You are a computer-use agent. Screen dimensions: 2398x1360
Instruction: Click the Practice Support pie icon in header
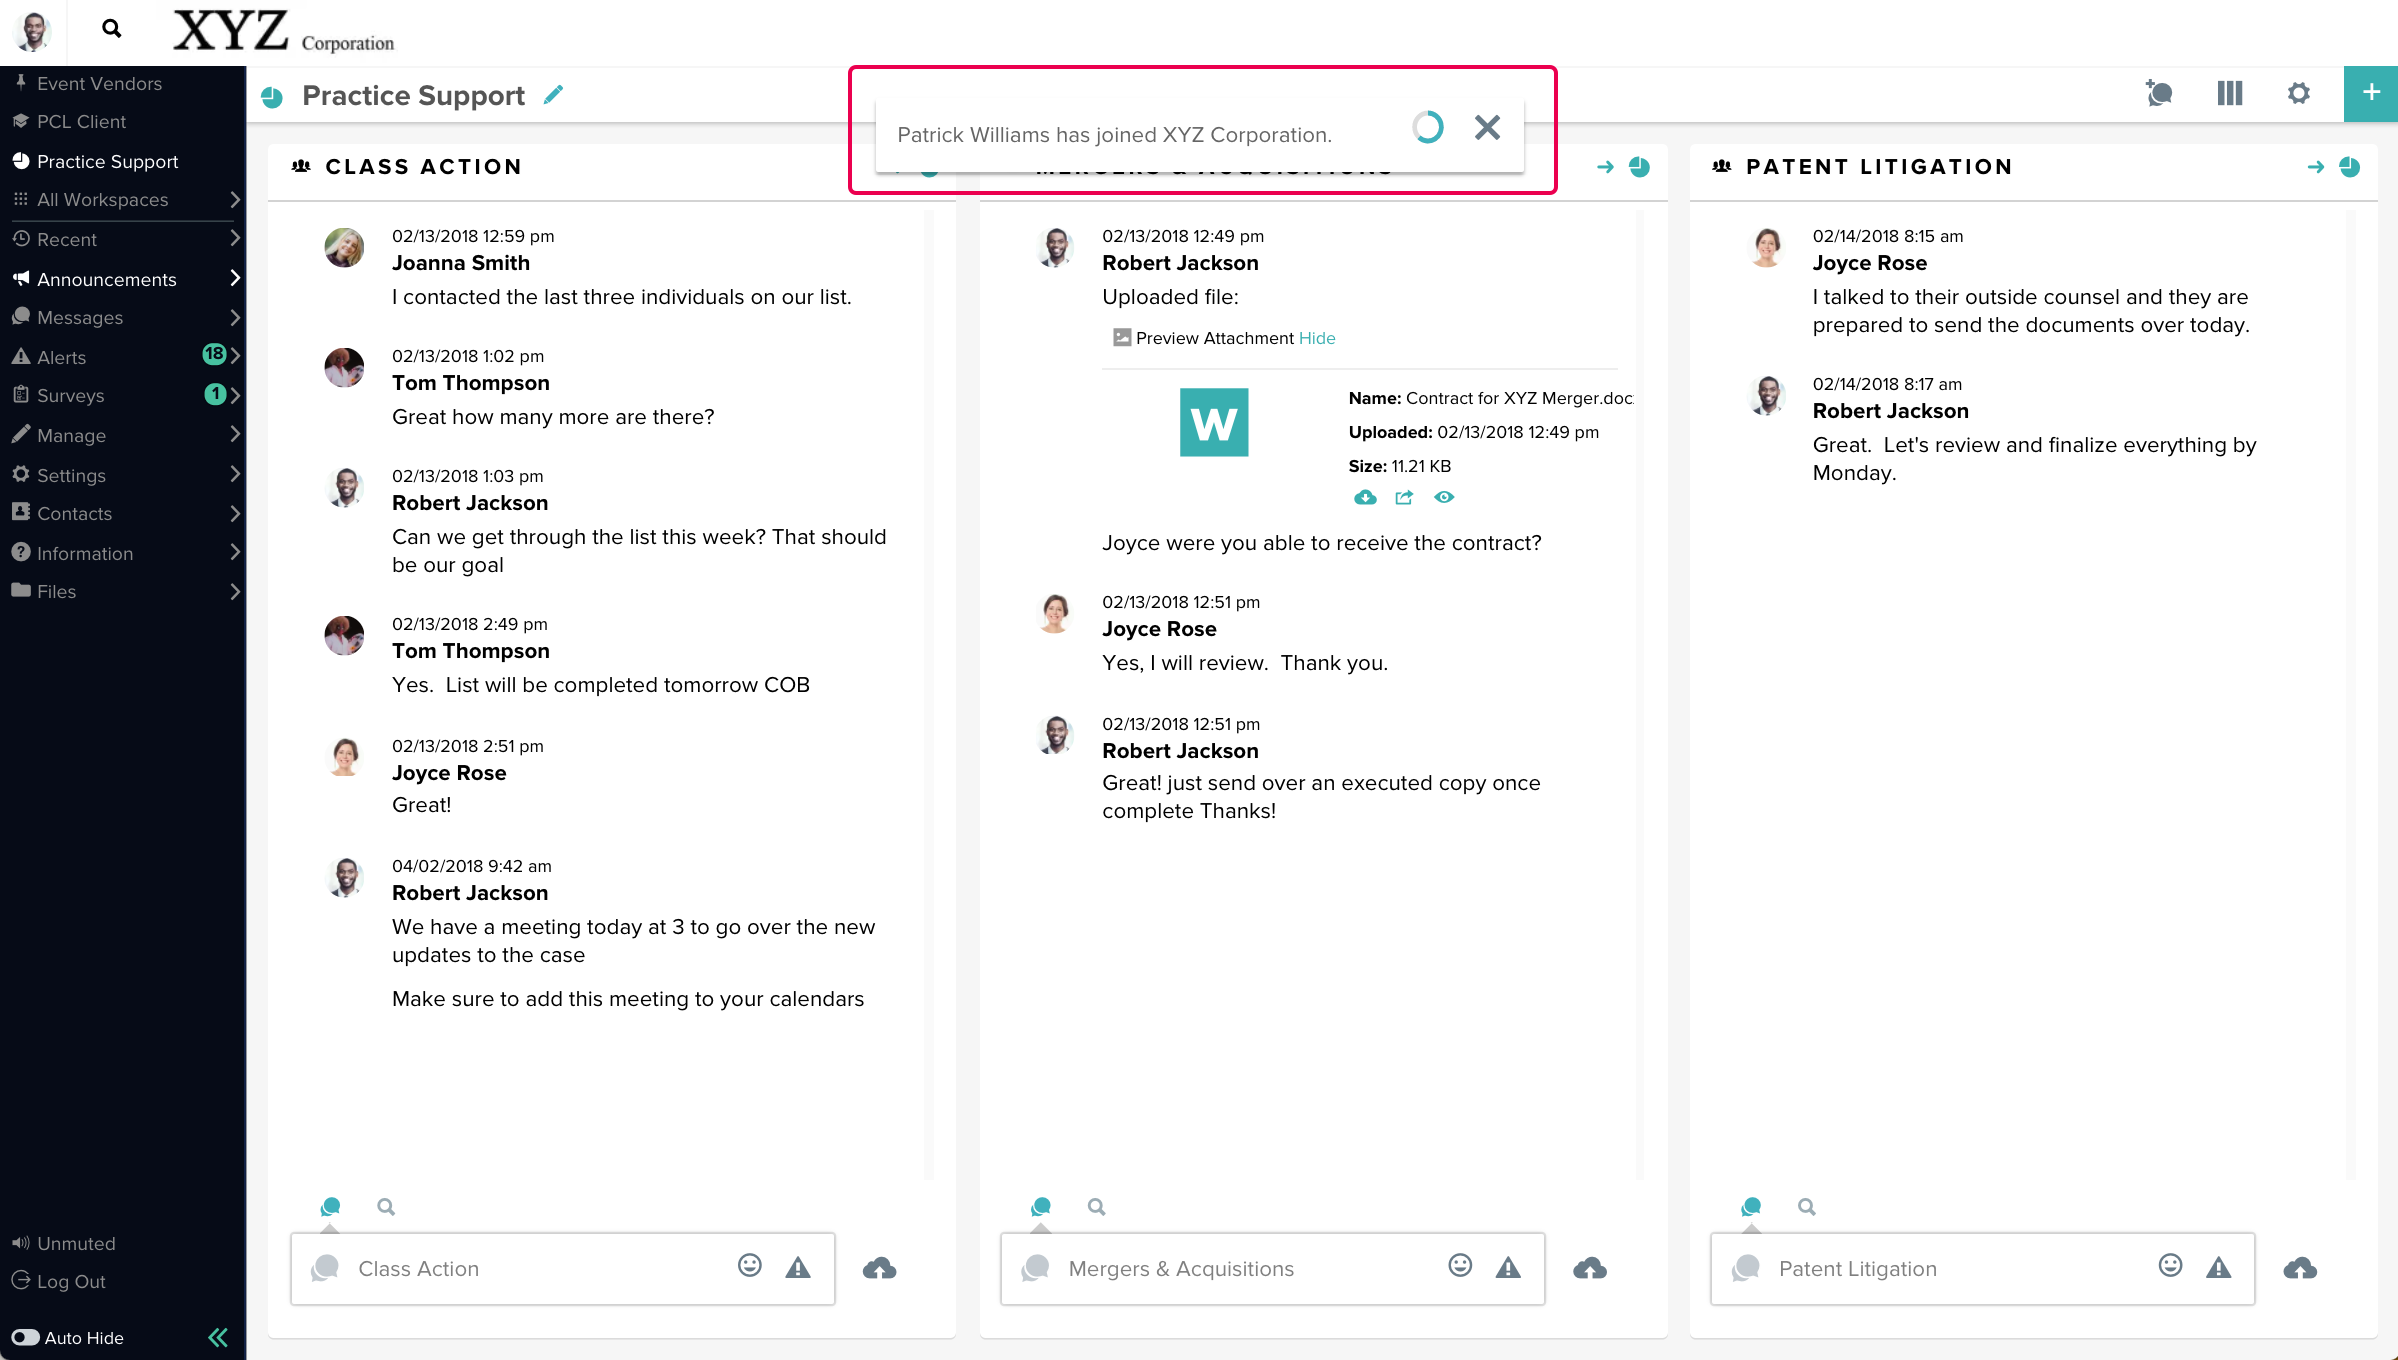pos(272,97)
